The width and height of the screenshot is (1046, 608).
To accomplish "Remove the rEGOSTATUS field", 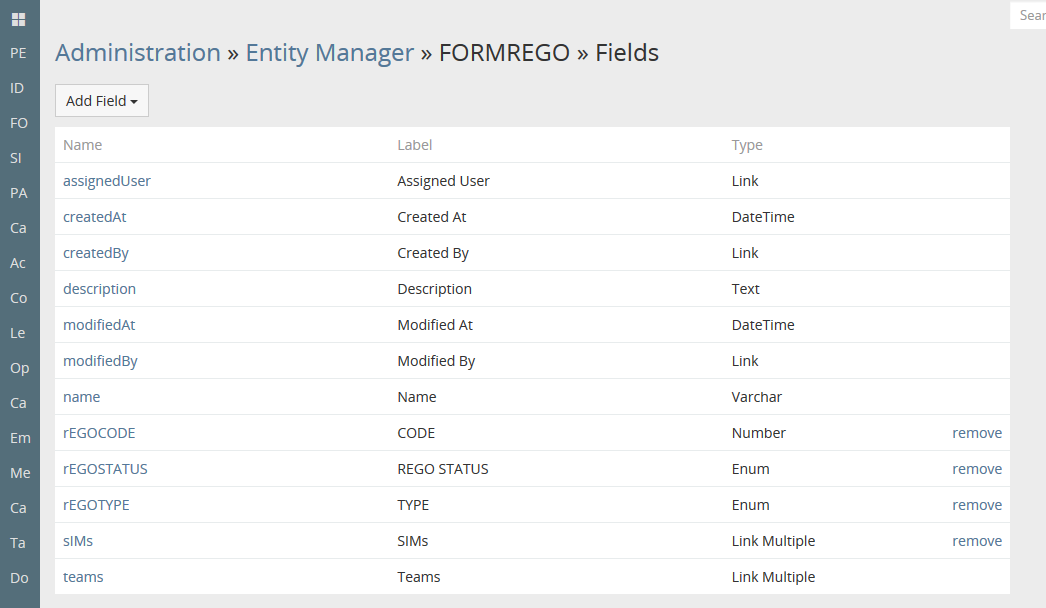I will 976,469.
